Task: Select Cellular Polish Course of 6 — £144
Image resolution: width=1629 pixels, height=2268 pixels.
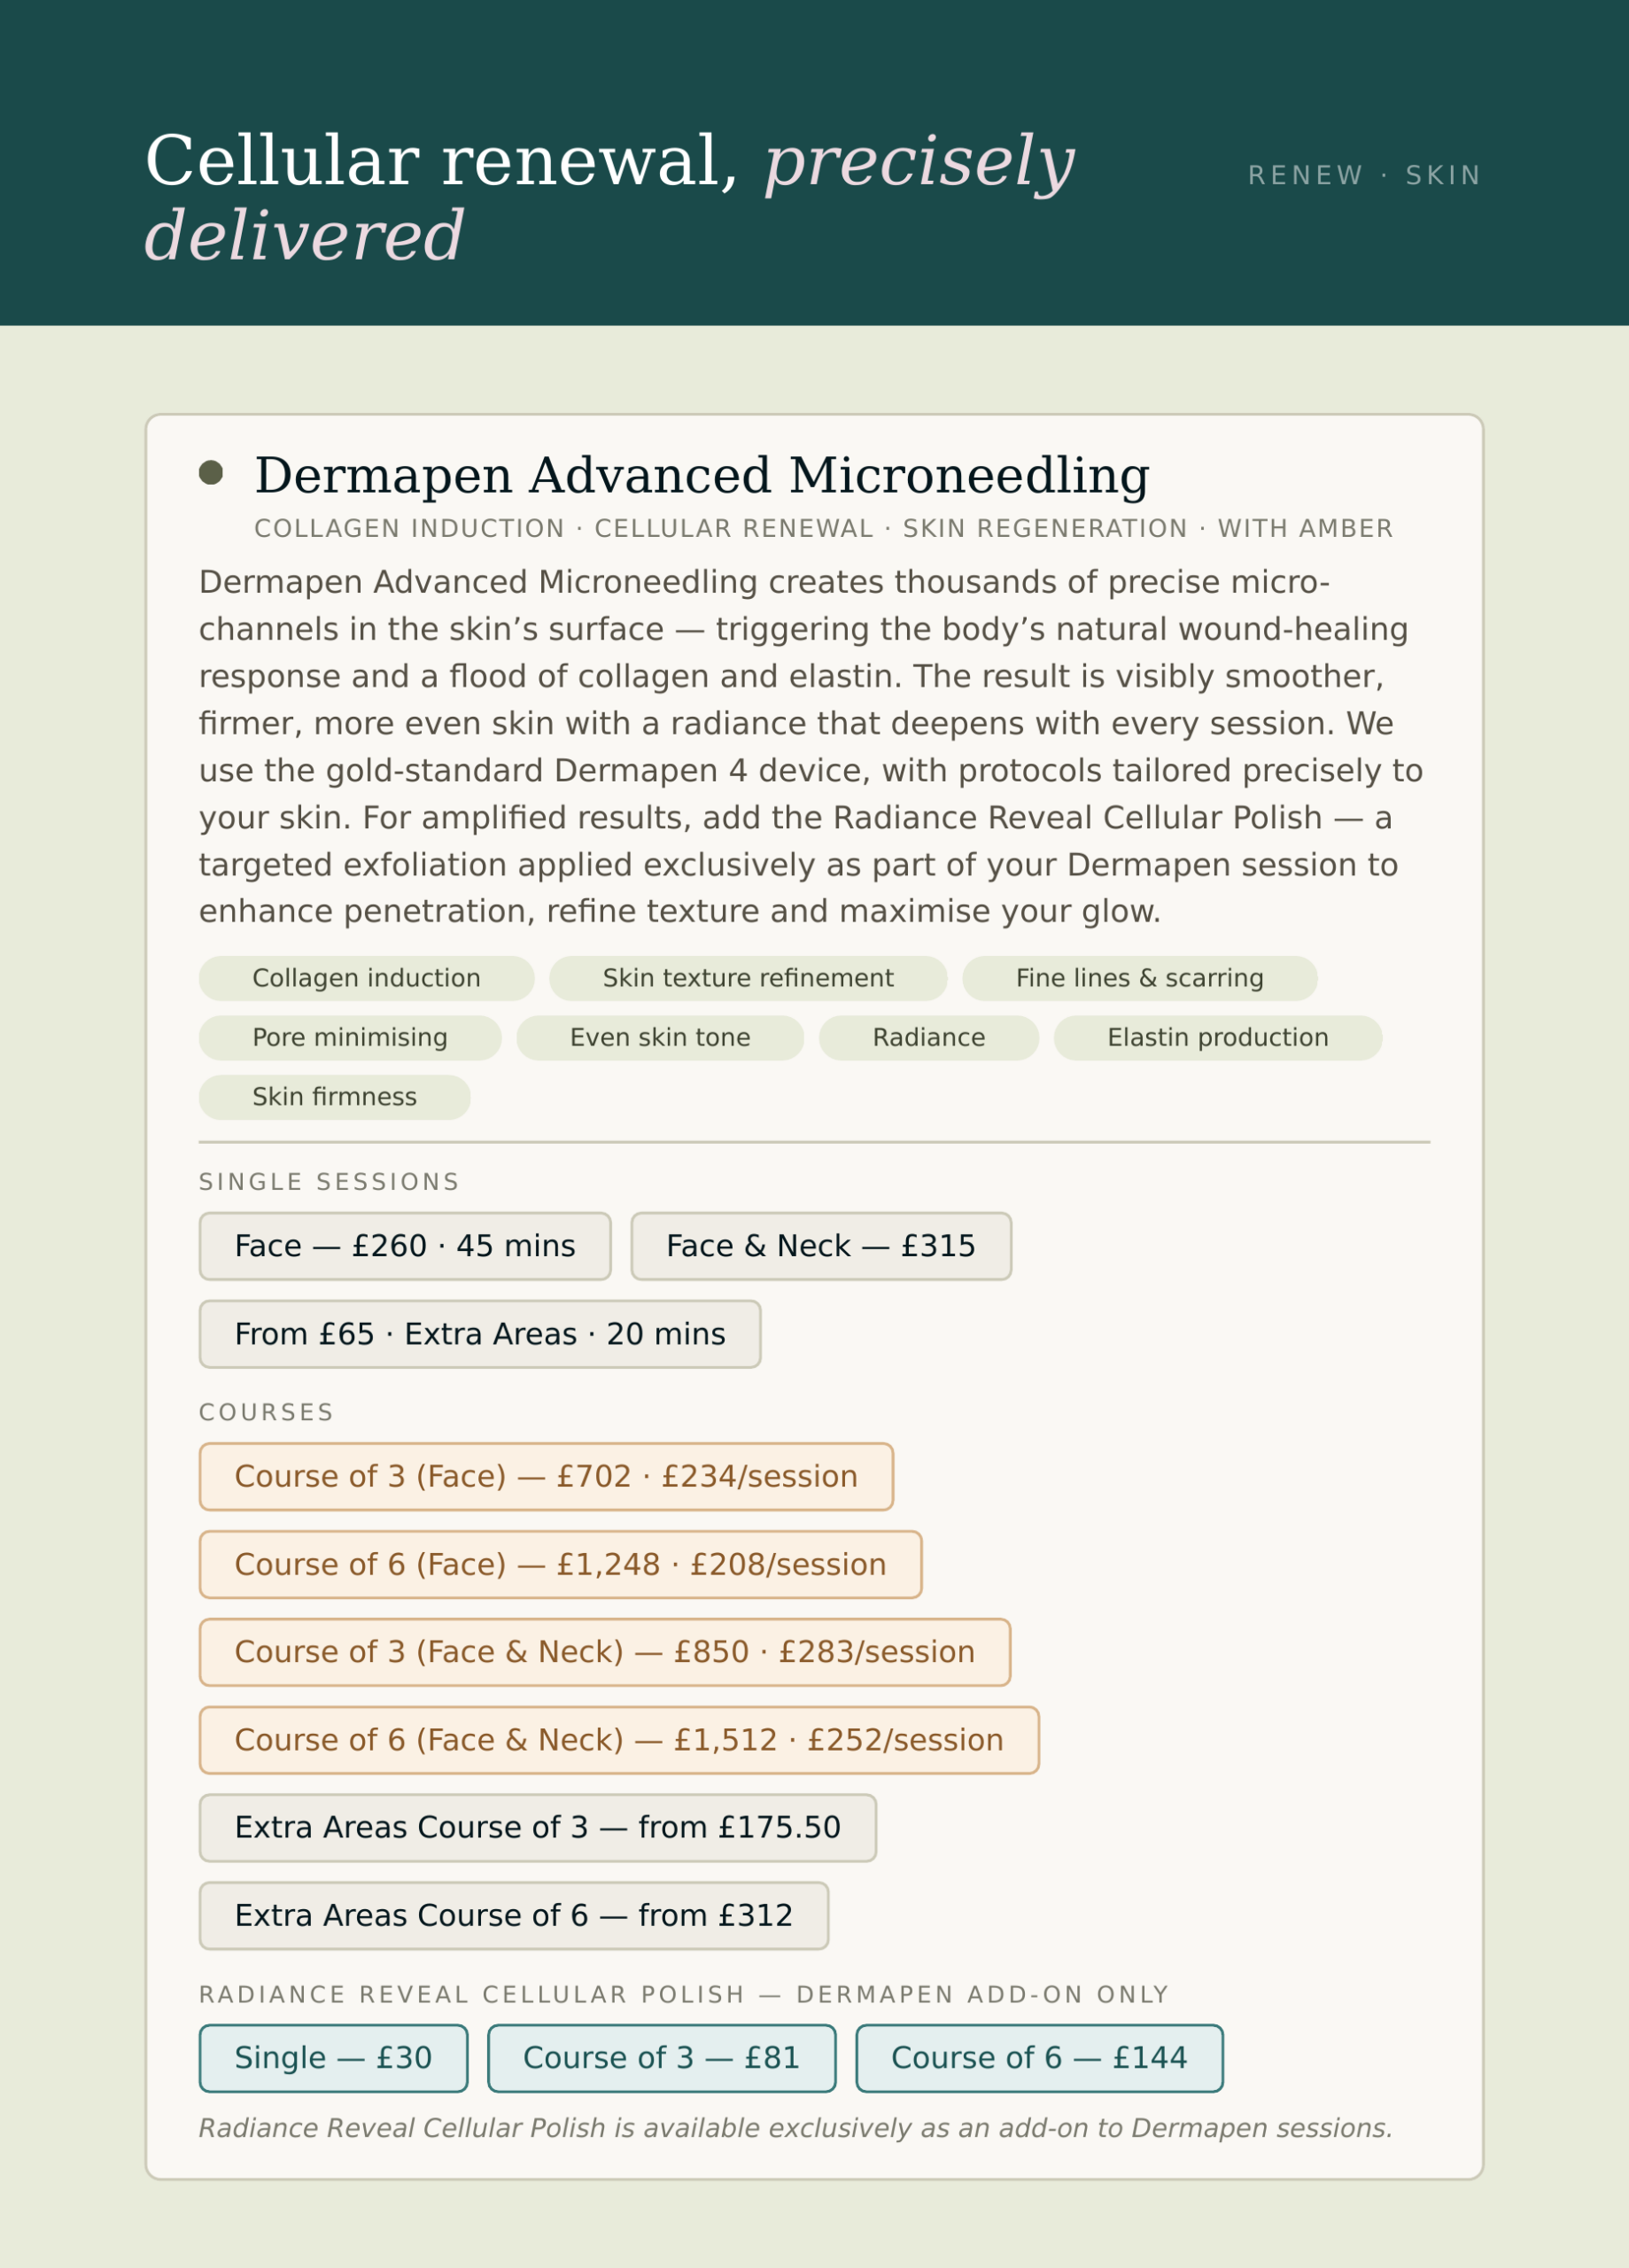Action: pyautogui.click(x=1039, y=2058)
